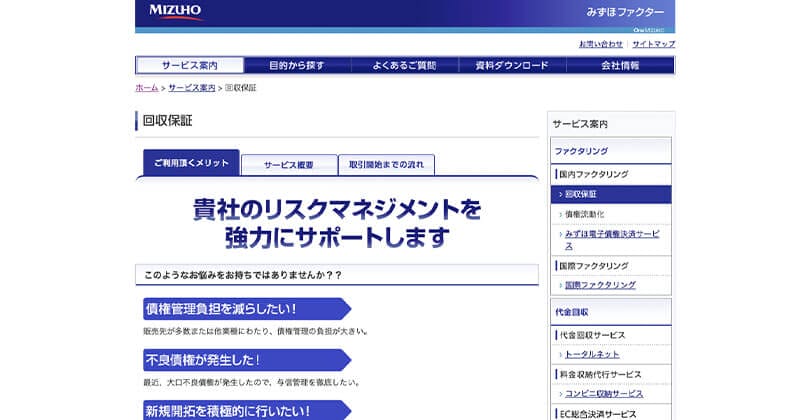800x420 pixels.
Task: Select 目的から探す in main navigation
Action: [297, 65]
